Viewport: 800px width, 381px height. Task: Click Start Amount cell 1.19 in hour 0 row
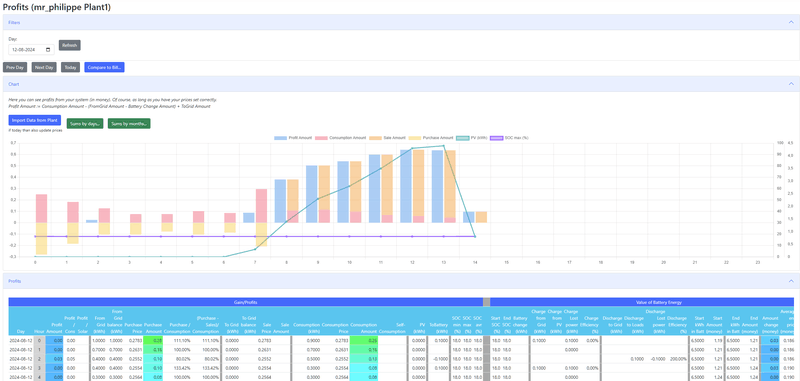[x=713, y=340]
